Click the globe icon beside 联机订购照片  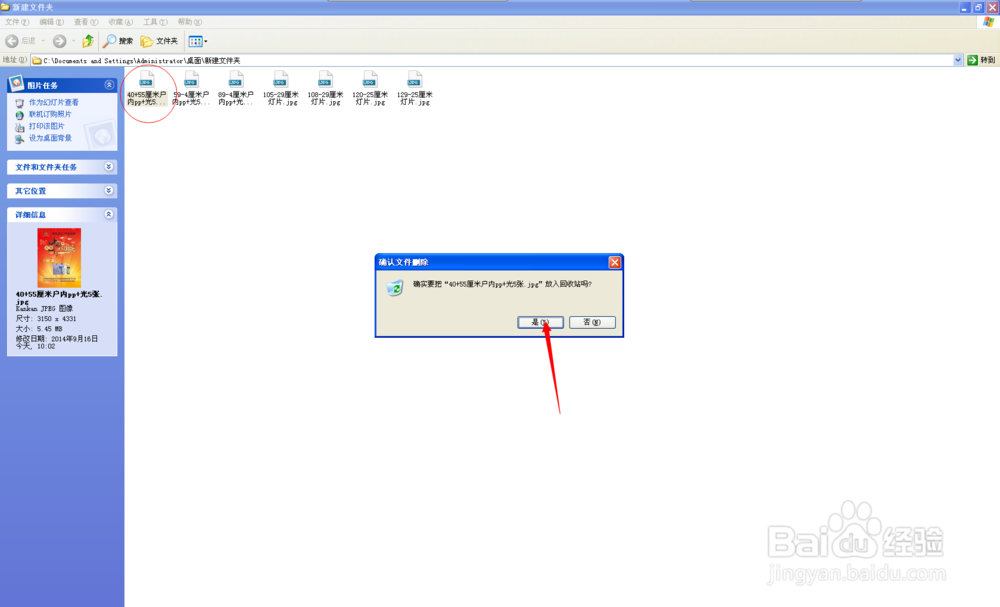[x=20, y=115]
